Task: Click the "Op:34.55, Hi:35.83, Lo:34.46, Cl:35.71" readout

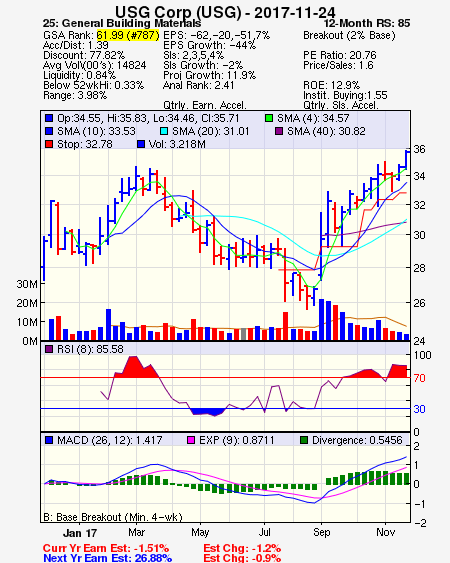Action: click(148, 118)
